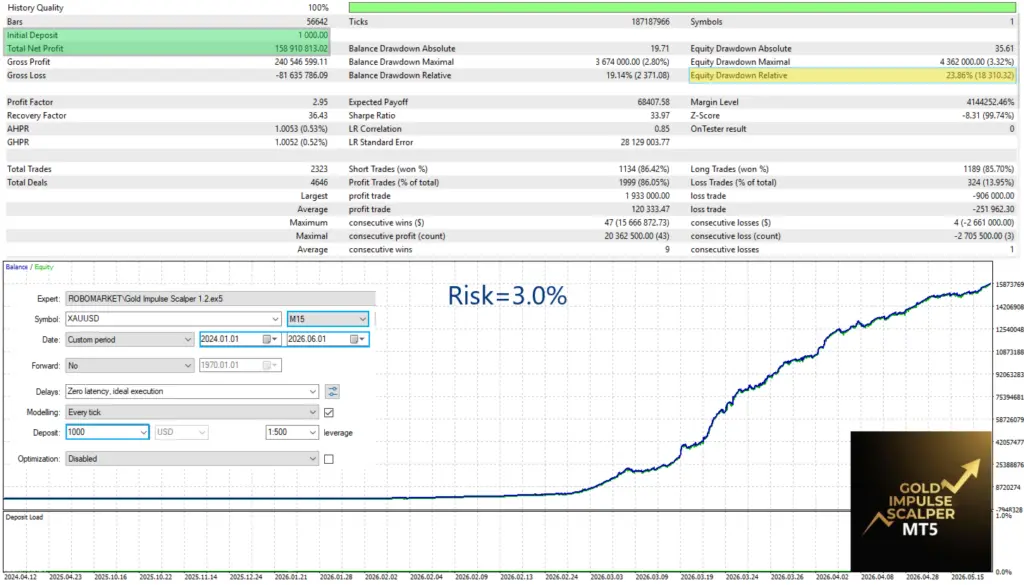Click the Gross Loss value -81 635 786.09
1024x585 pixels.
(302, 76)
